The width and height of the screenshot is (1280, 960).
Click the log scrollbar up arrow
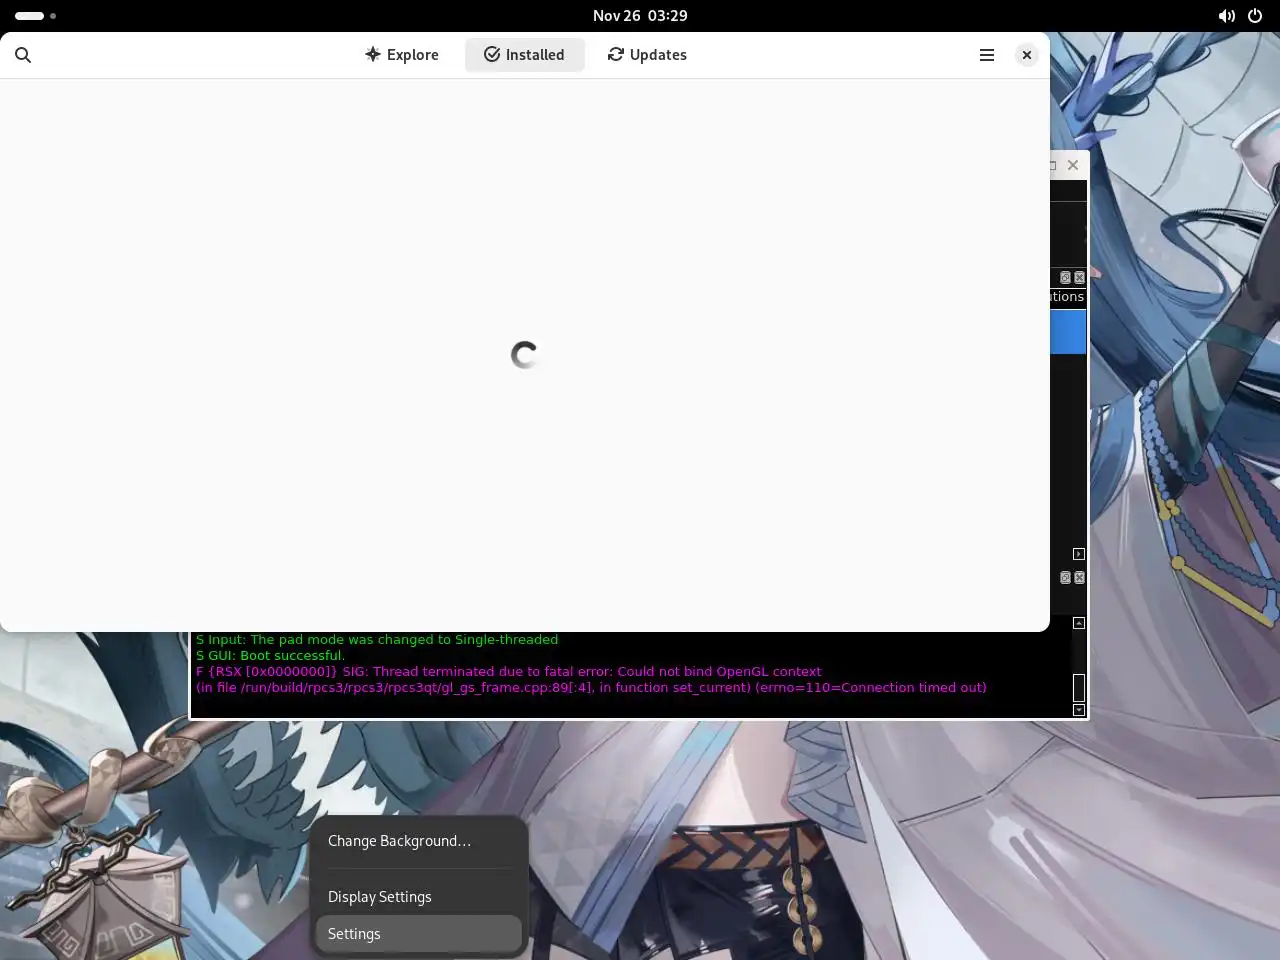(1079, 623)
